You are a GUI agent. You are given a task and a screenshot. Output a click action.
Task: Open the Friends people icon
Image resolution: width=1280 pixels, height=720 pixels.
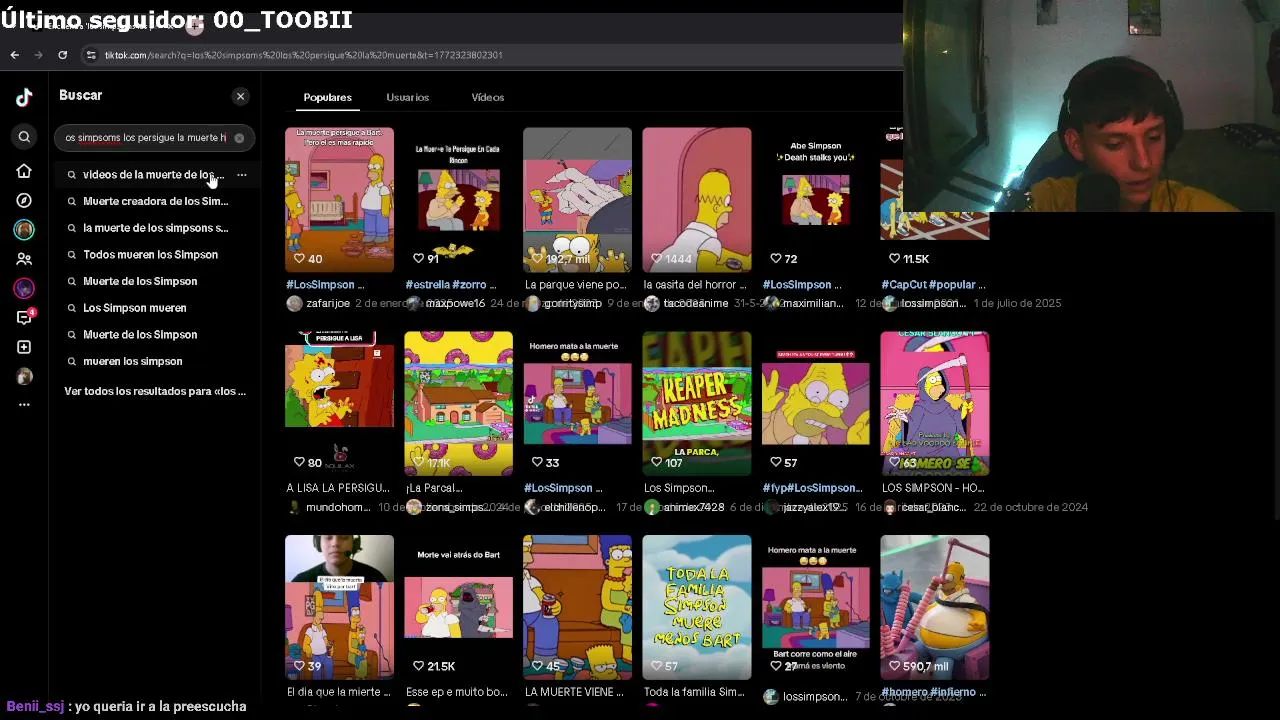(24, 259)
